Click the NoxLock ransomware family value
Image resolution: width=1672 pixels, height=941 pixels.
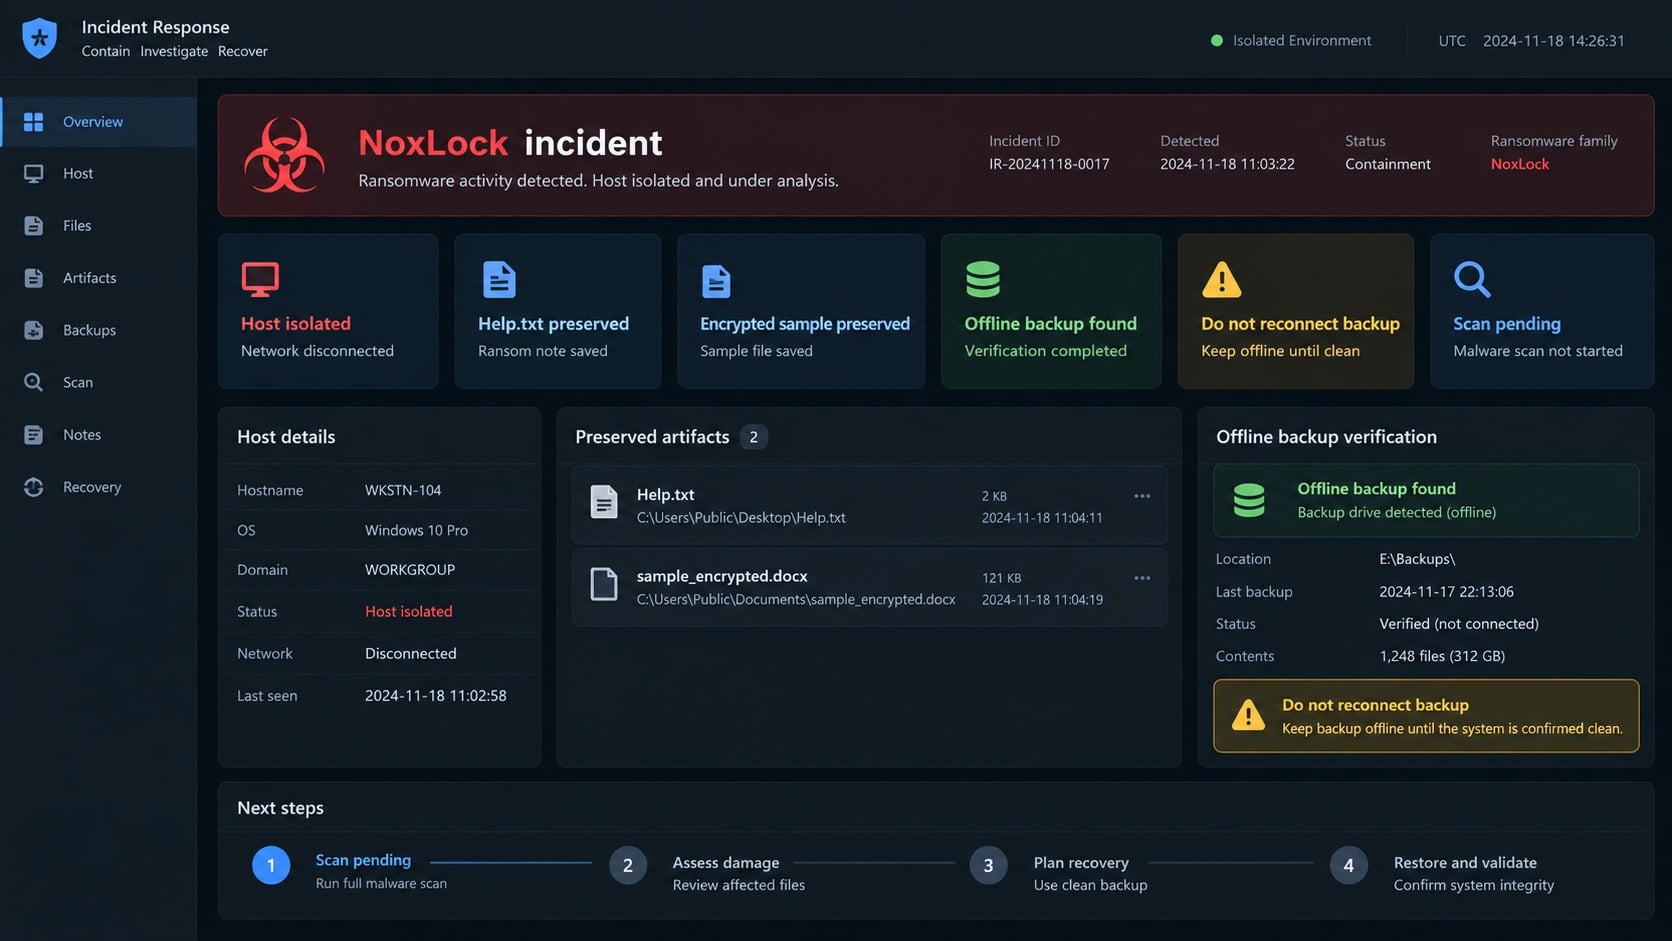pos(1520,164)
